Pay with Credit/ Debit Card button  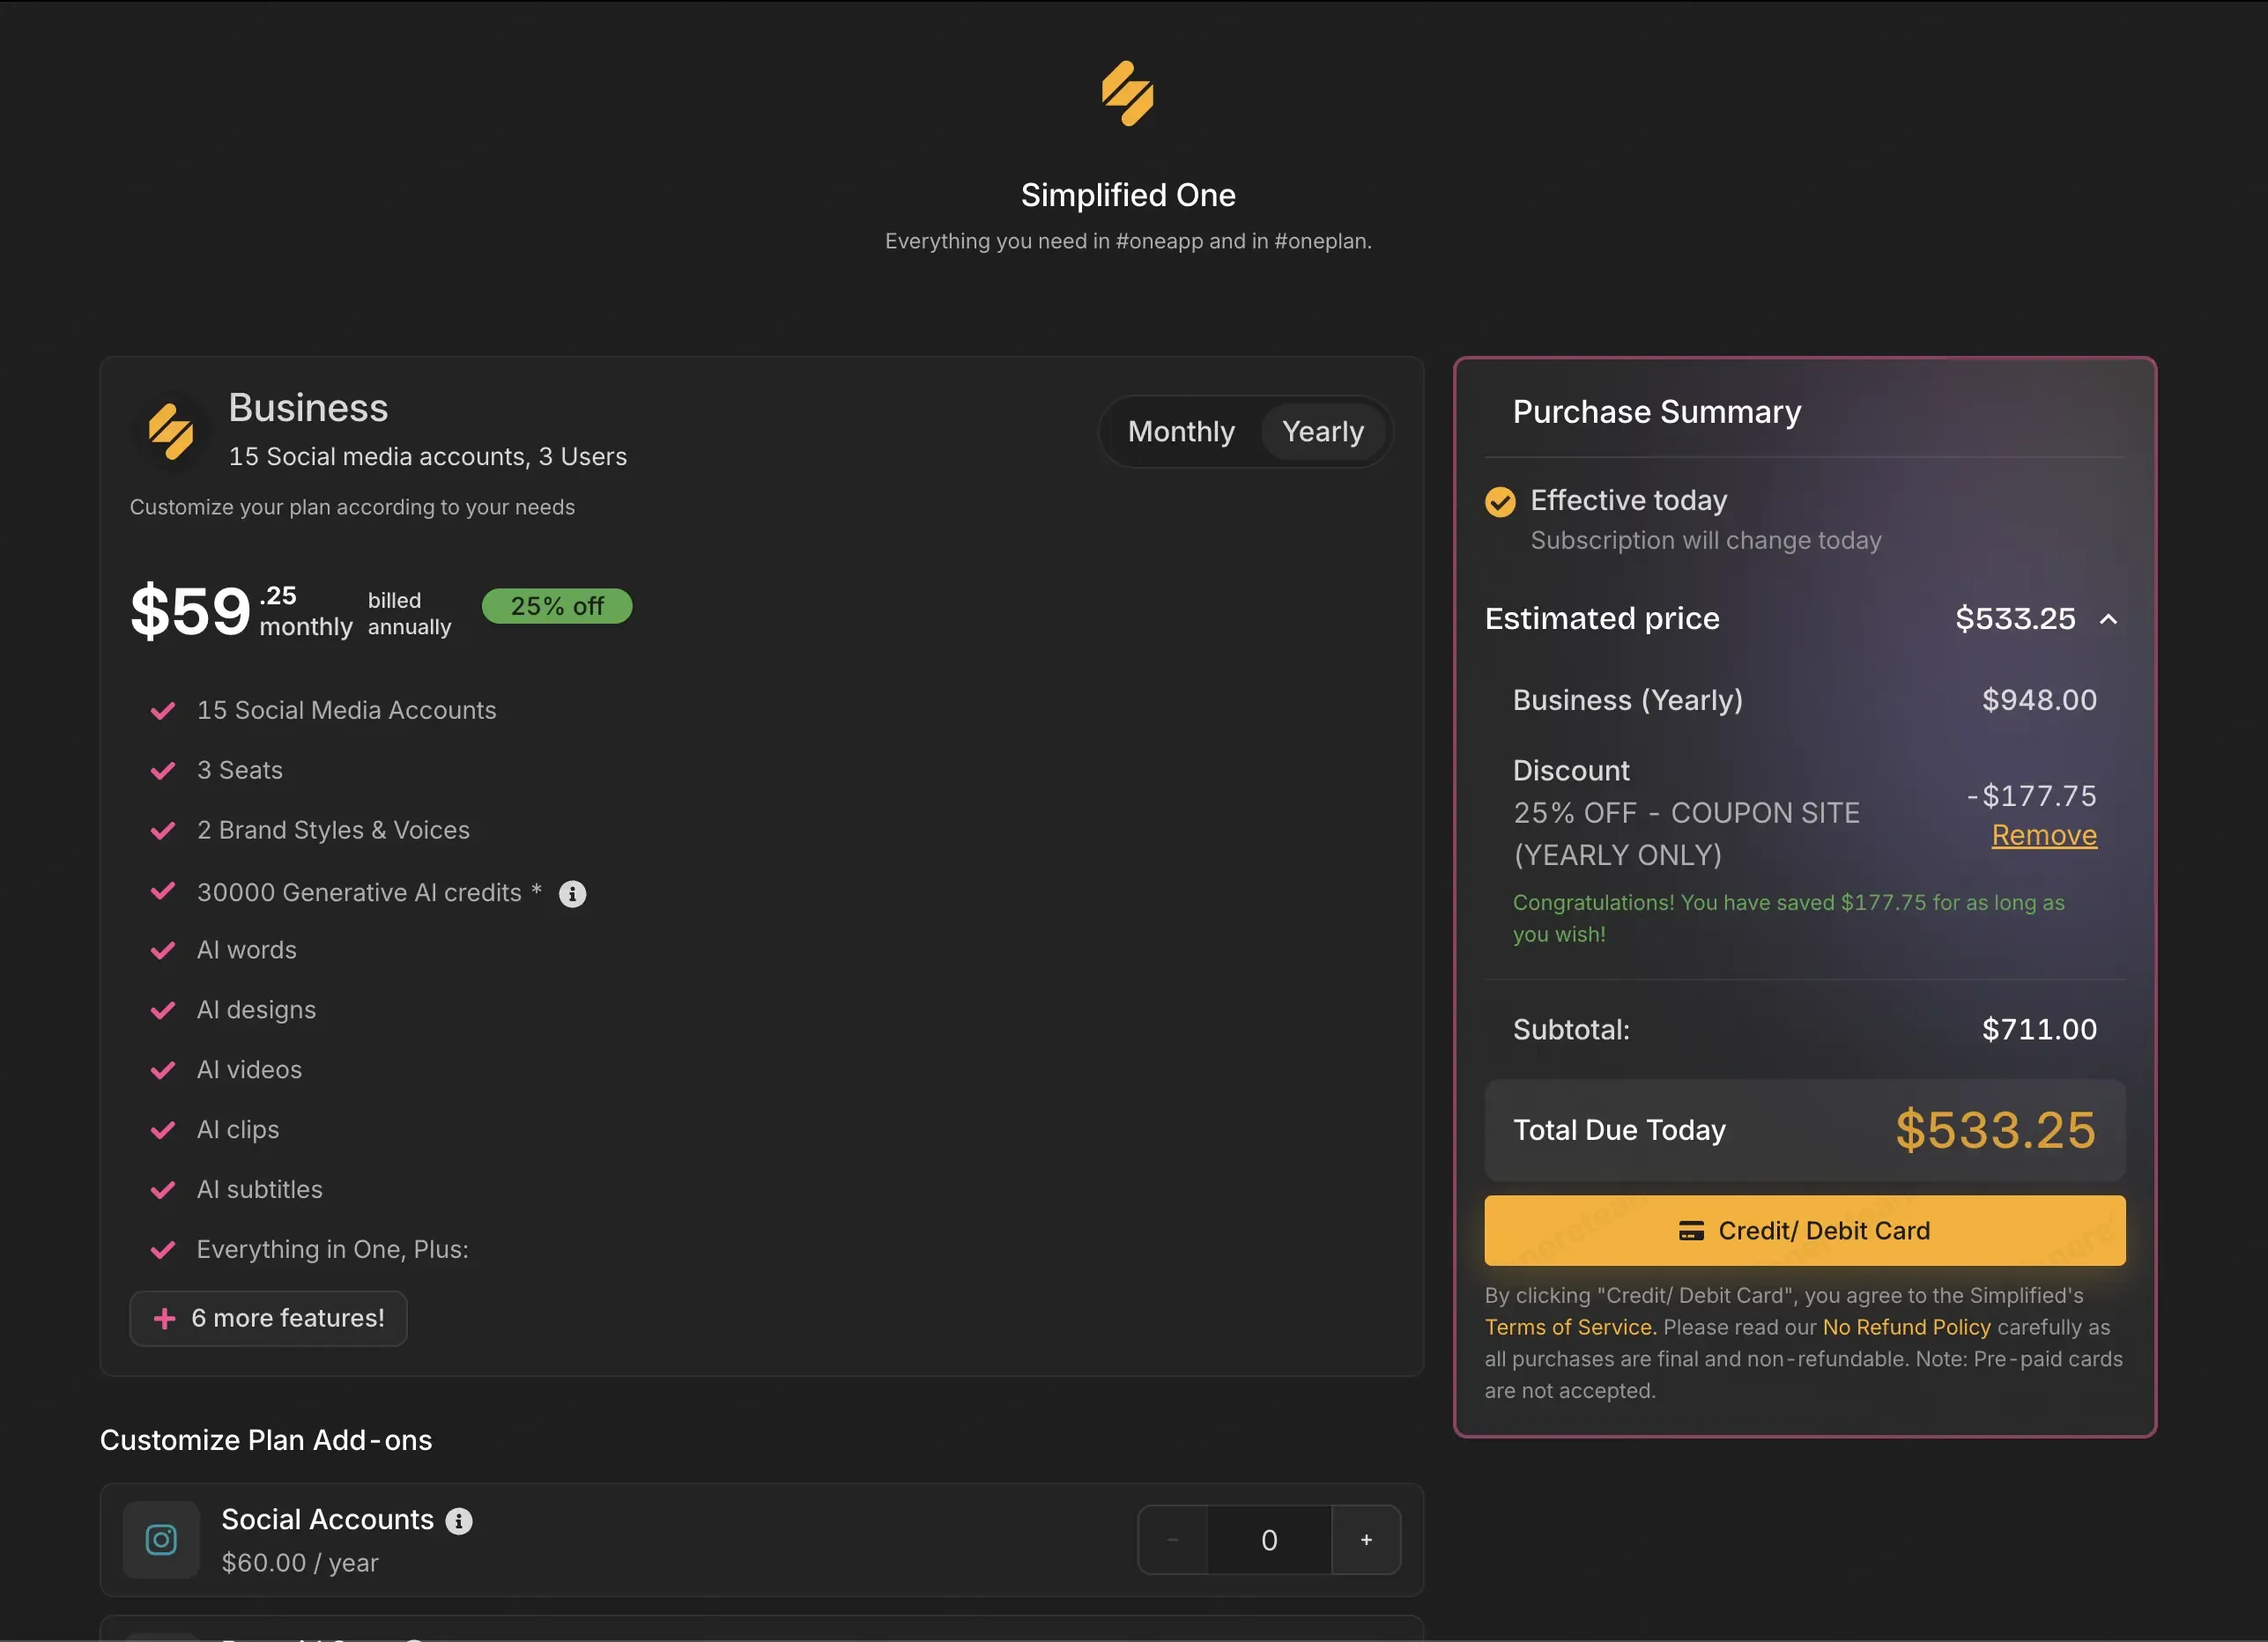[1805, 1230]
